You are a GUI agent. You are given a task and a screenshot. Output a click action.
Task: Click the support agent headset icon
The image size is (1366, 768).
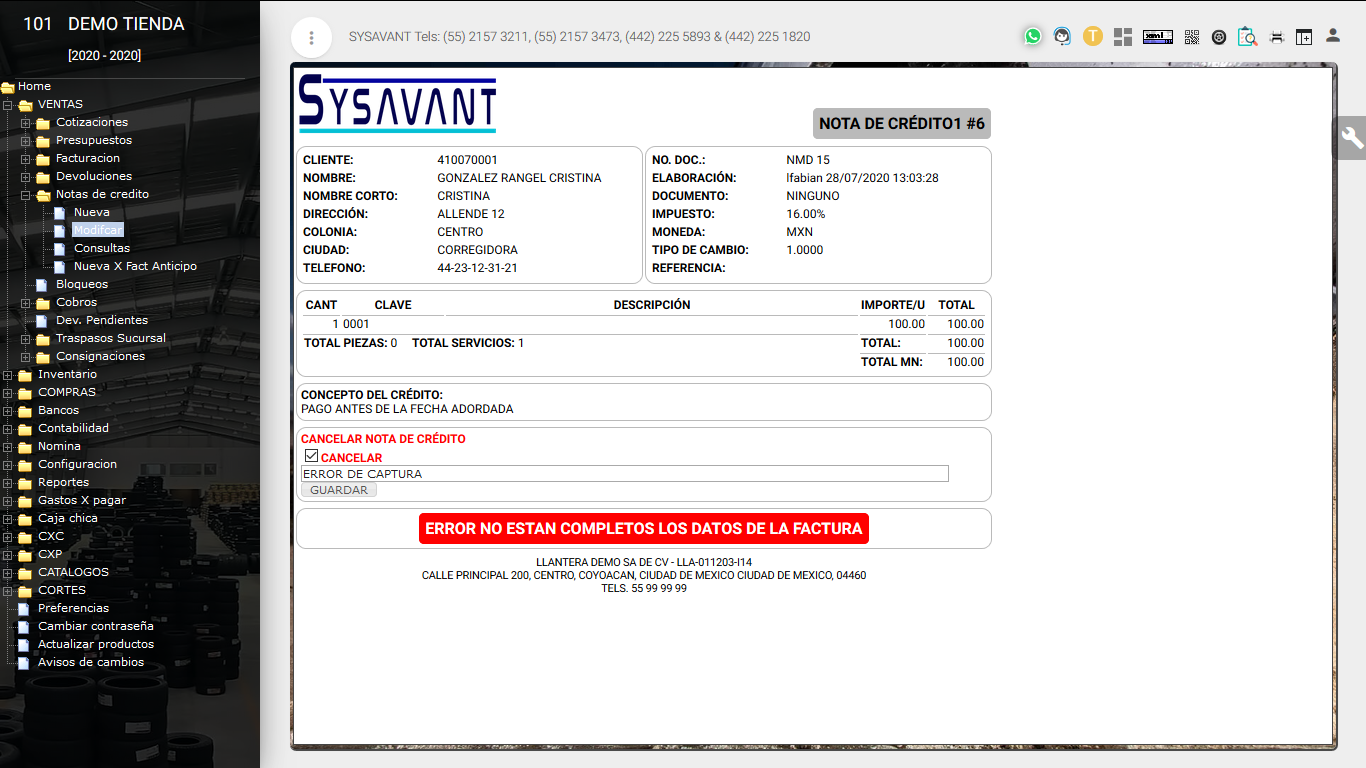(1062, 37)
